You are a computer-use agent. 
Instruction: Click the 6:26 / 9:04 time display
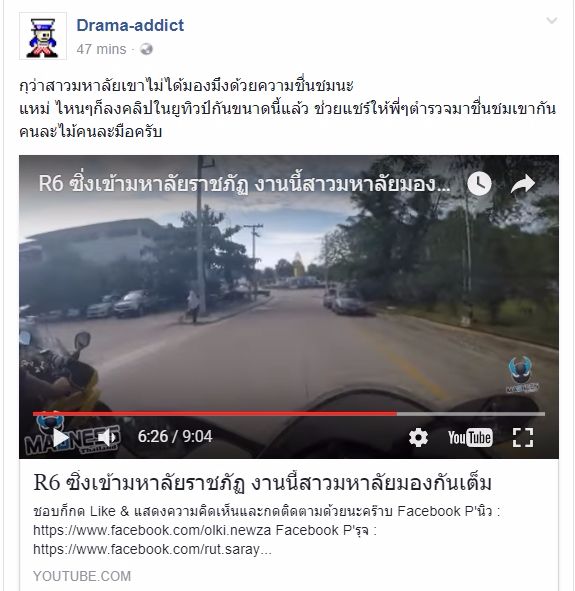[x=175, y=436]
